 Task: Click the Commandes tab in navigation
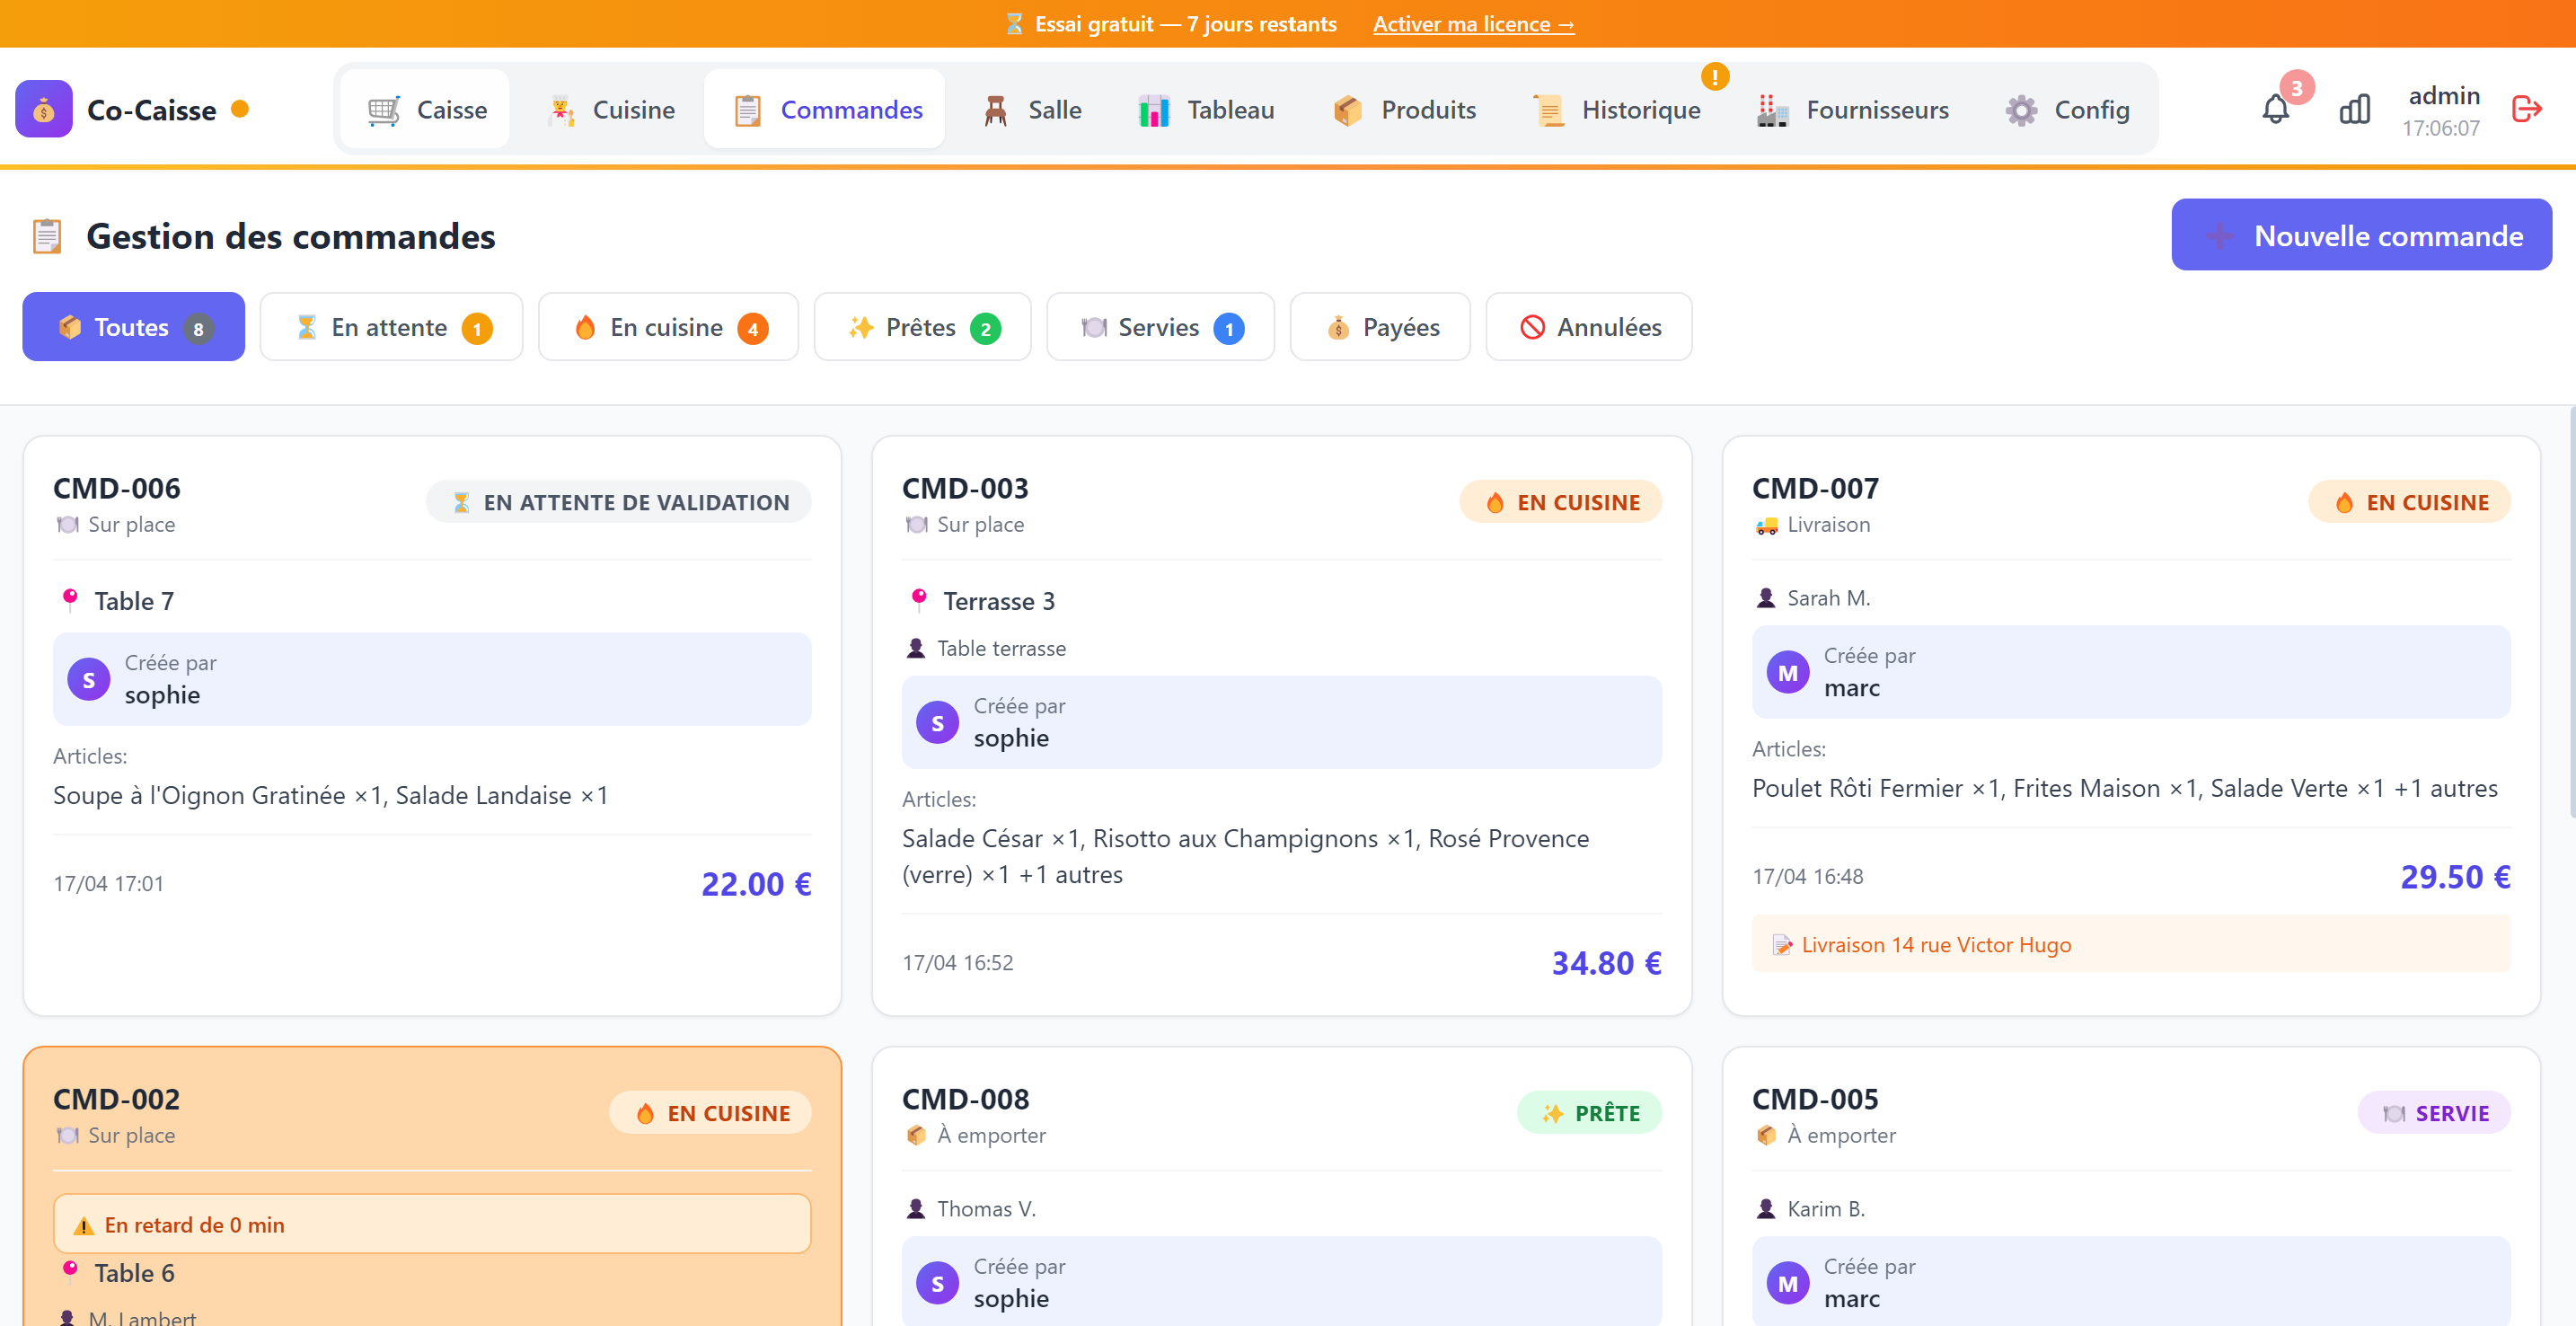tap(824, 109)
